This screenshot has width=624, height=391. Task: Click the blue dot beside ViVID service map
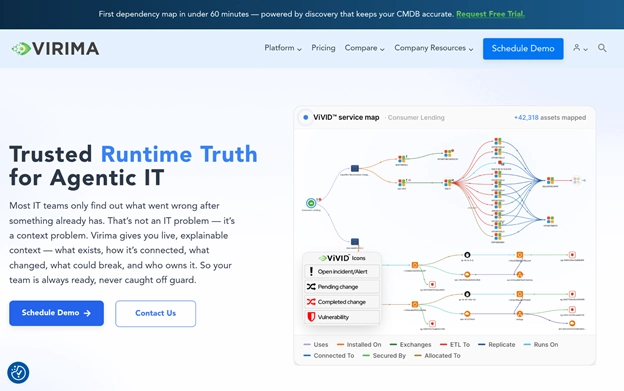[x=306, y=117]
